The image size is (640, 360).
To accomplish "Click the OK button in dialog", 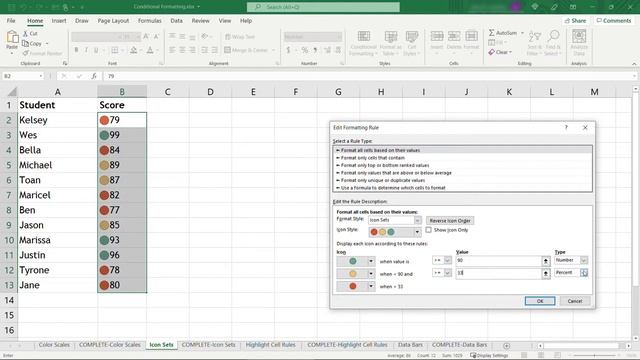I will click(540, 301).
